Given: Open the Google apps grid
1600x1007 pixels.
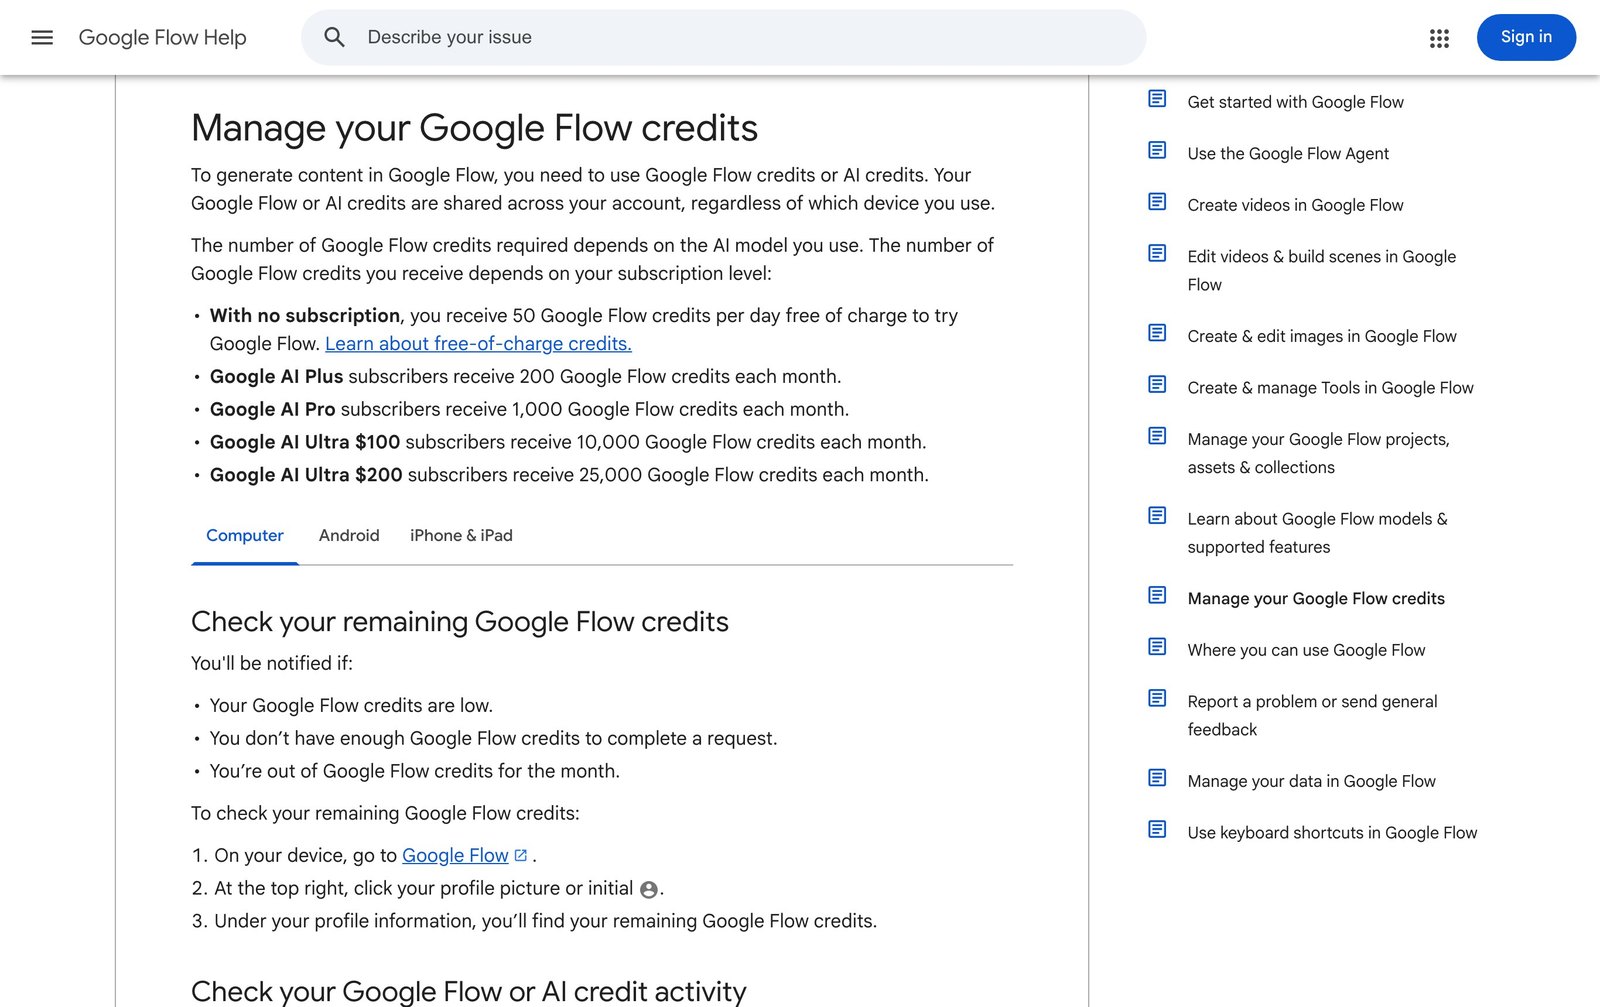Looking at the screenshot, I should (1439, 38).
